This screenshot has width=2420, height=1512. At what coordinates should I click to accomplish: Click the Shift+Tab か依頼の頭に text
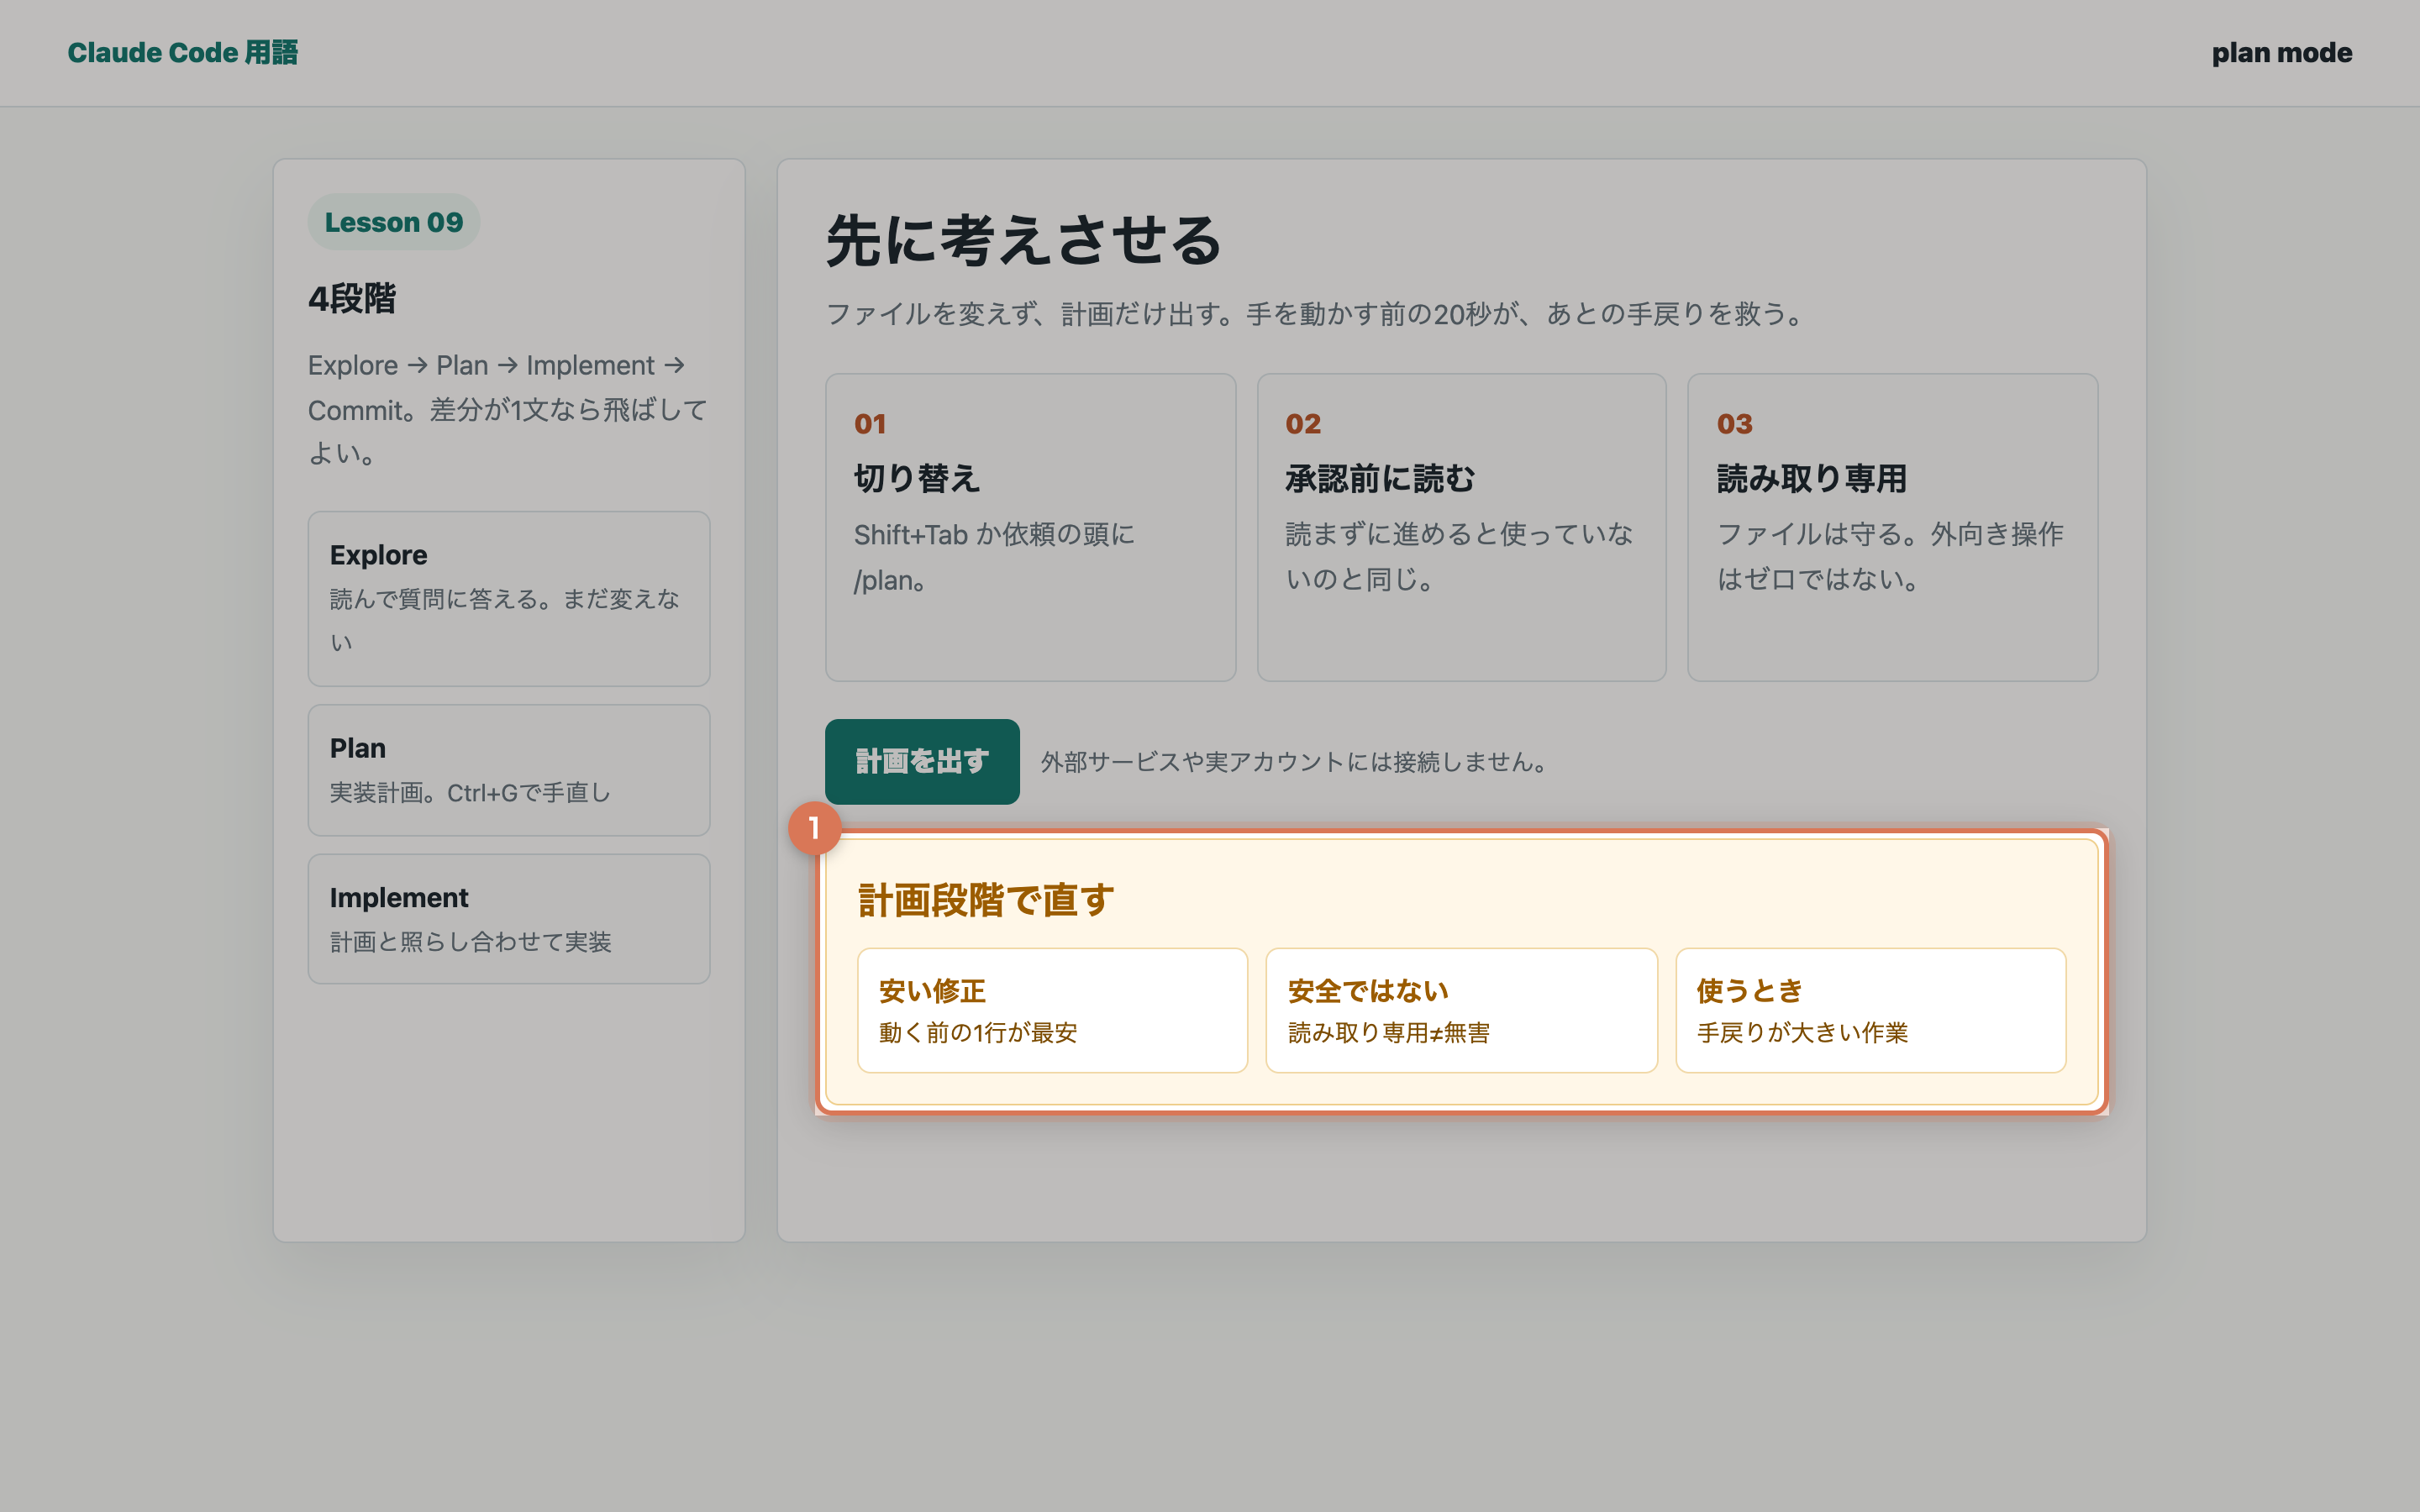pos(994,557)
